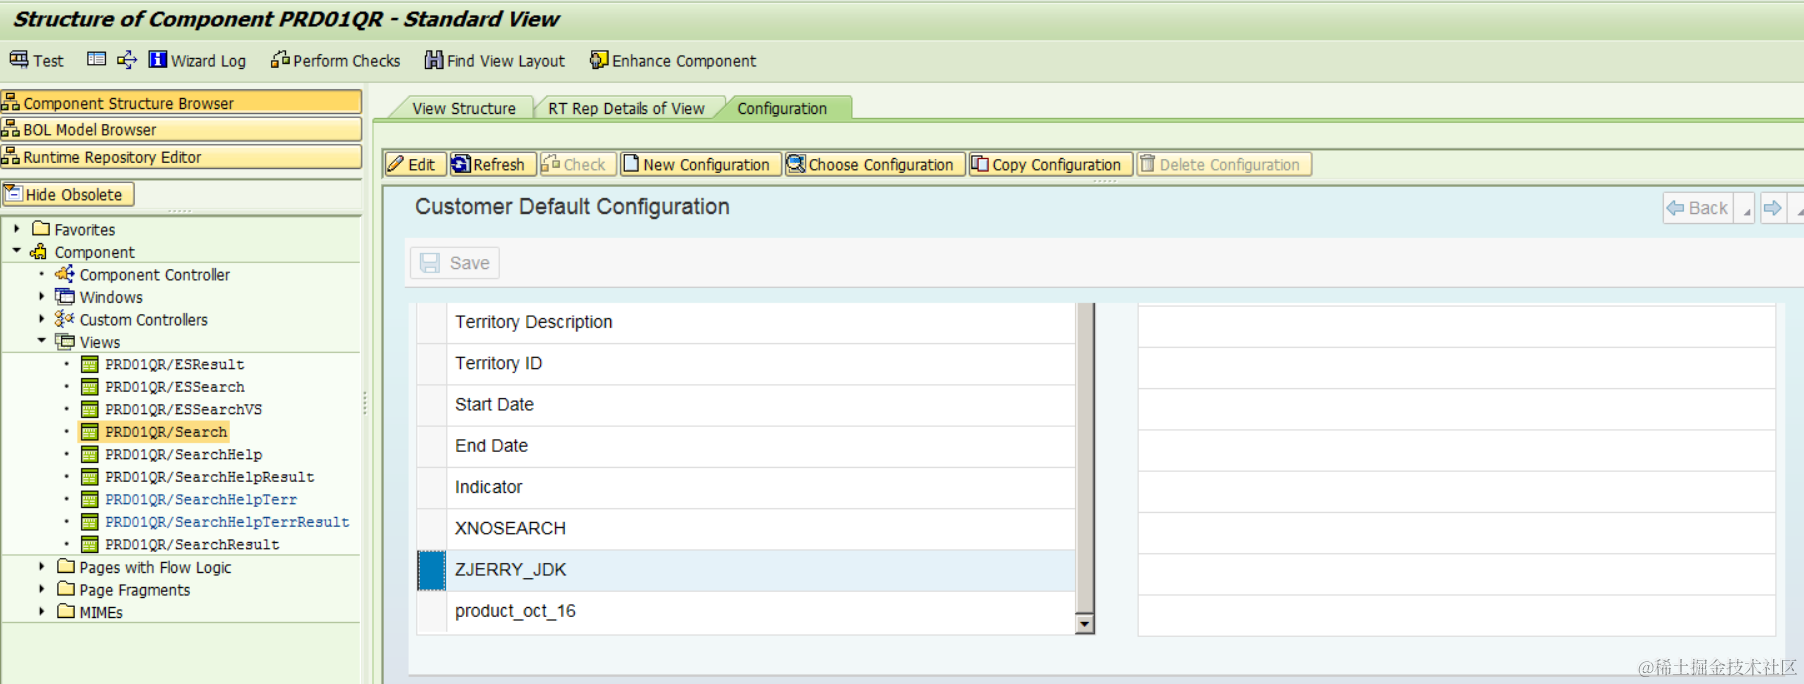Viewport: 1804px width, 684px height.
Task: Click the Hide Obsolete button
Action: coord(68,194)
